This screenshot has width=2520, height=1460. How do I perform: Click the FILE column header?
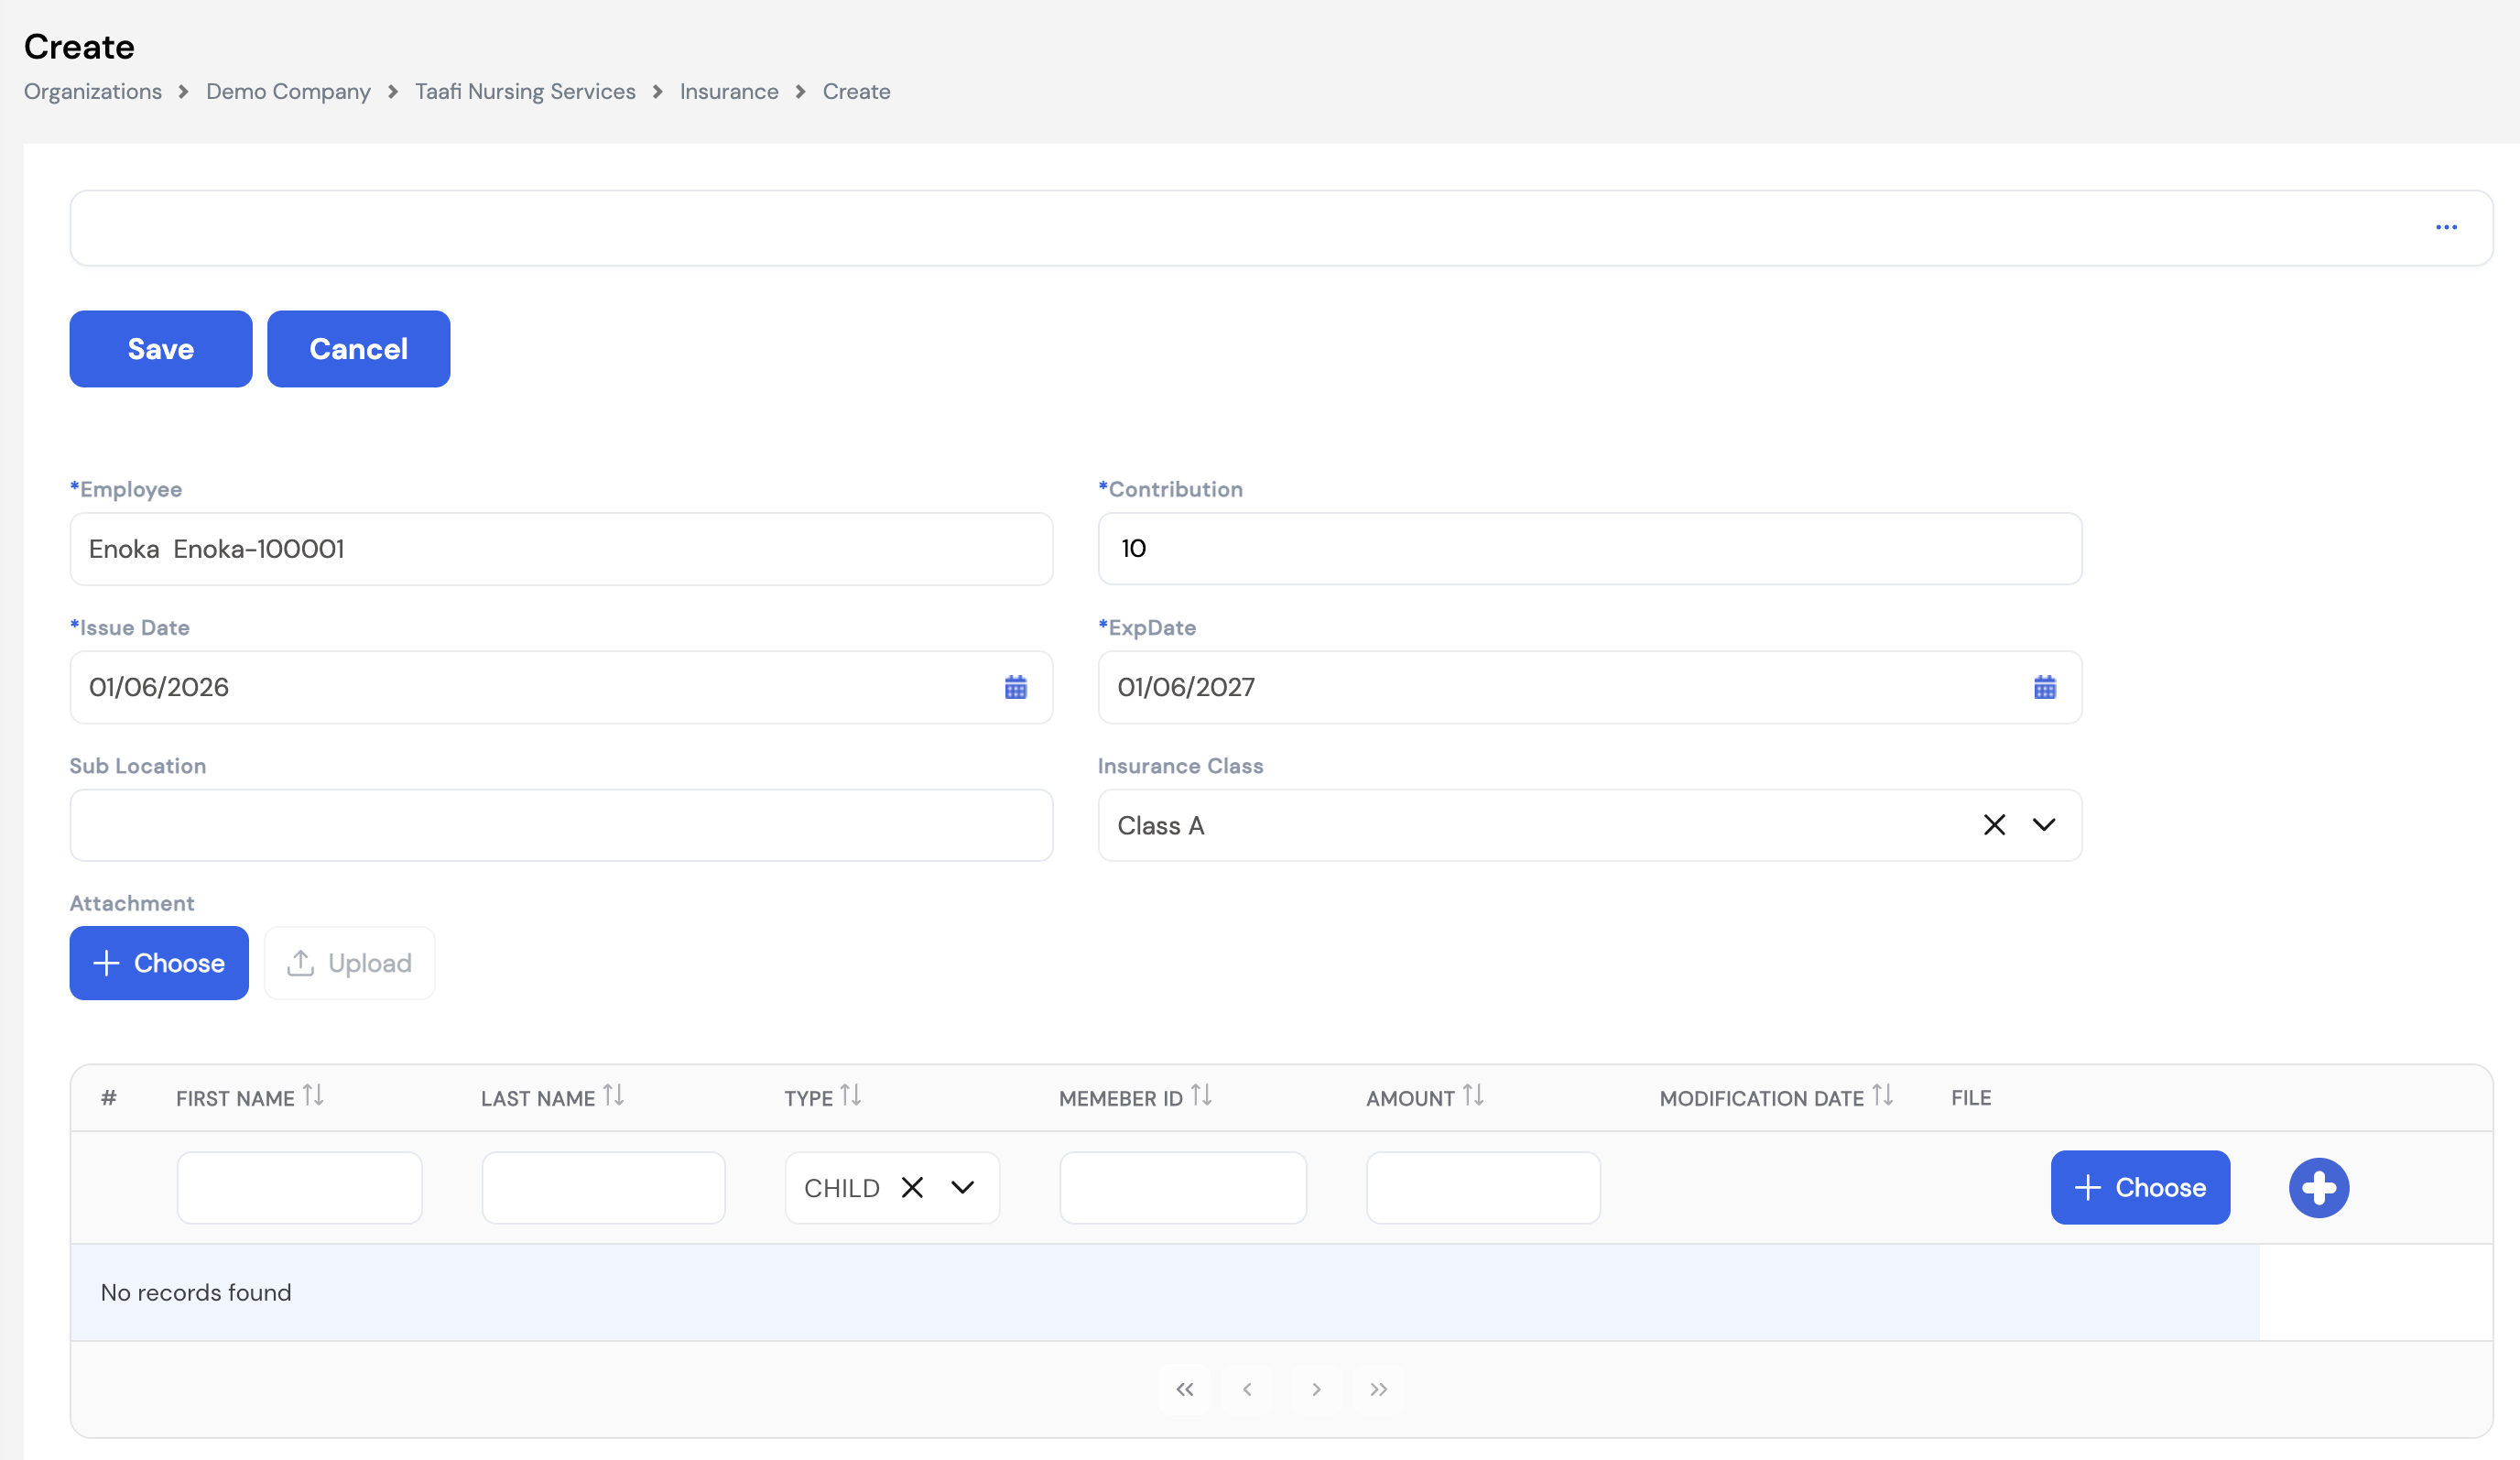point(1970,1098)
